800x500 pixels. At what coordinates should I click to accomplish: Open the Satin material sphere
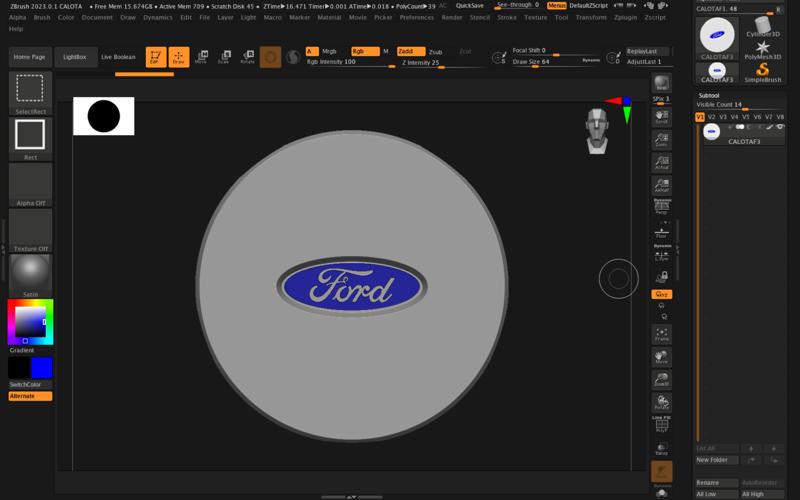pyautogui.click(x=30, y=272)
